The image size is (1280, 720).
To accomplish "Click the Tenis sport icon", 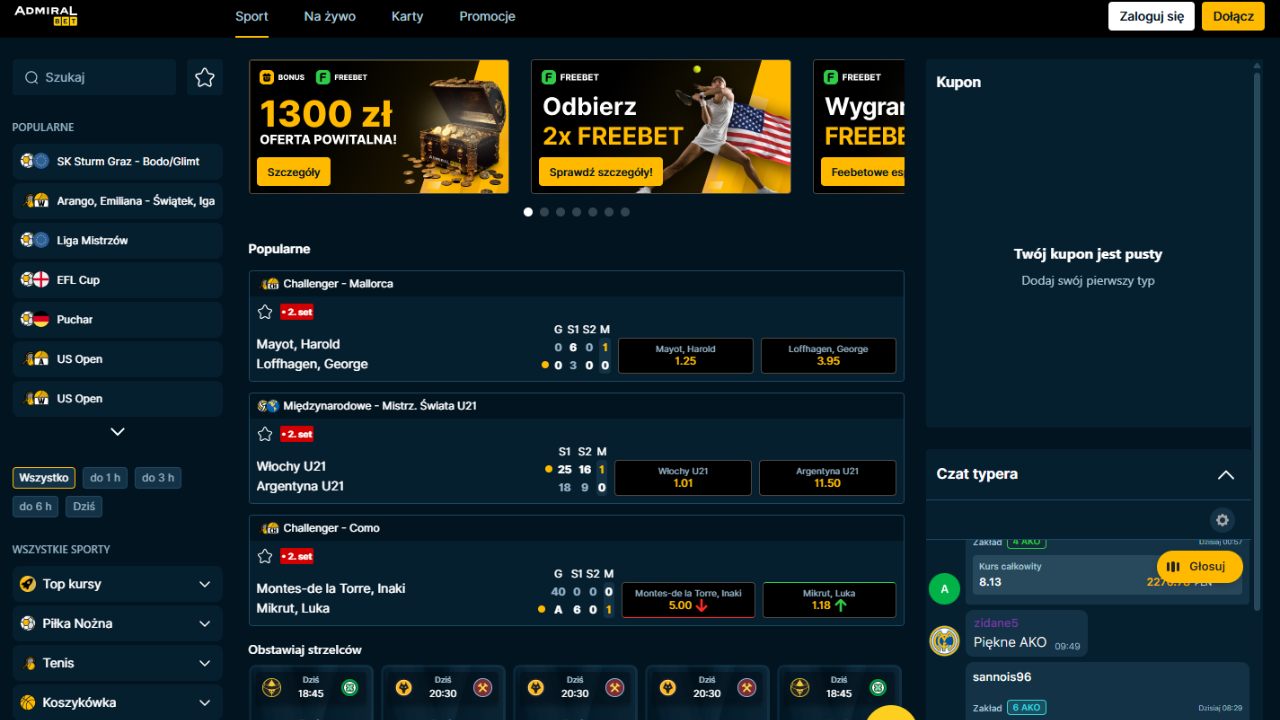I will click(x=28, y=663).
